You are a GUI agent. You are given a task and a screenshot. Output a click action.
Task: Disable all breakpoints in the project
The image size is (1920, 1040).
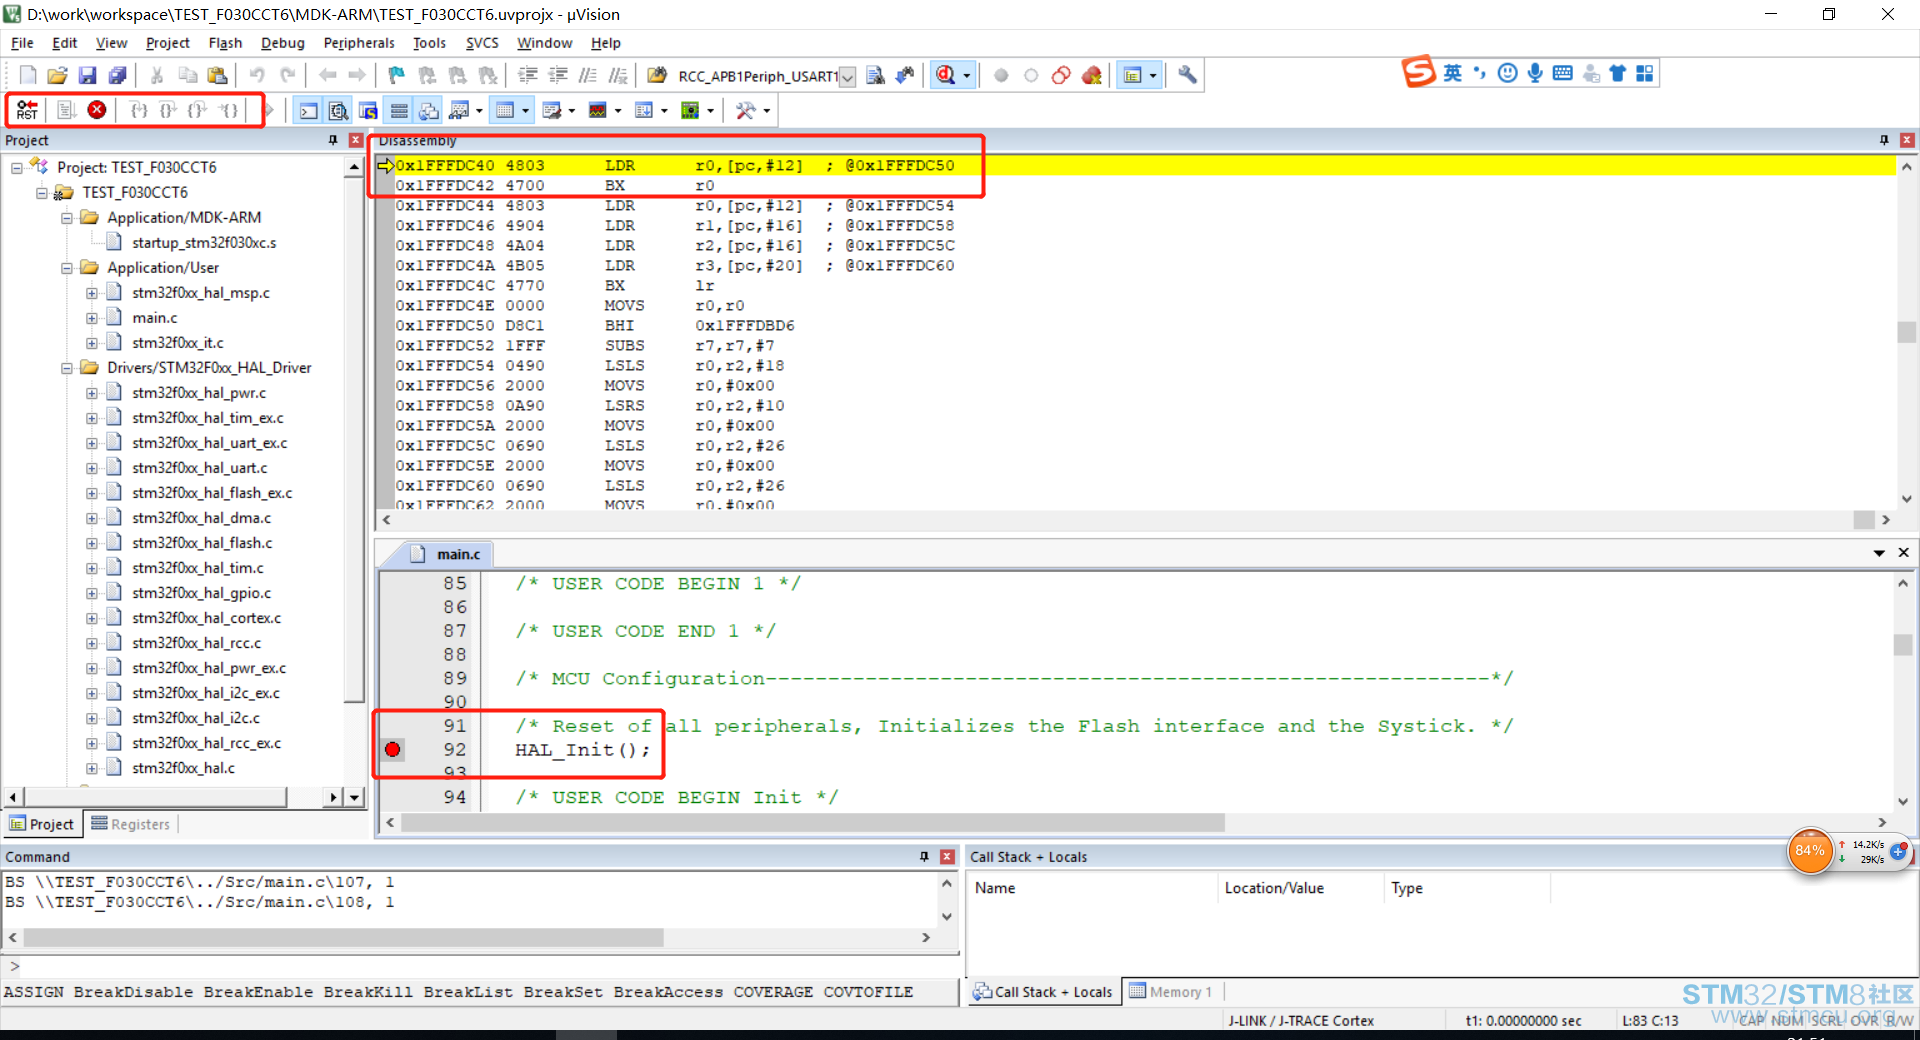1061,75
